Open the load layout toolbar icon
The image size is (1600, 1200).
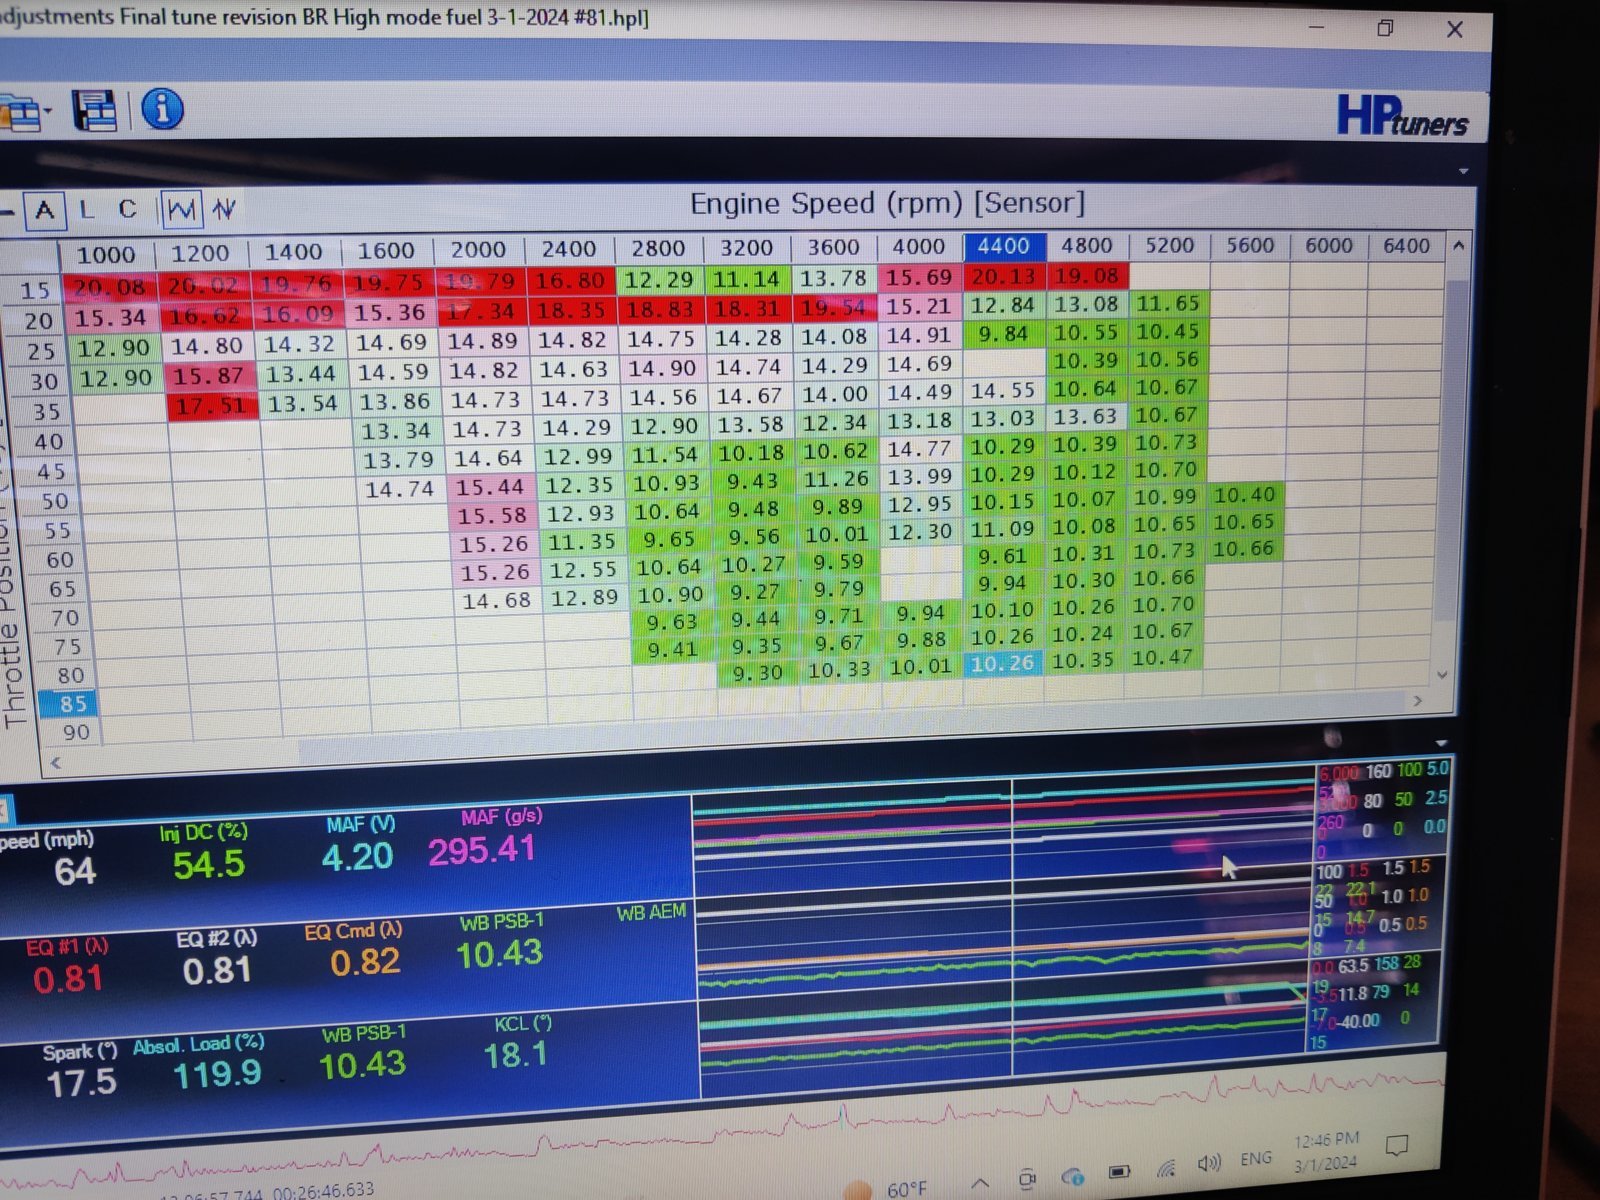click(x=18, y=111)
